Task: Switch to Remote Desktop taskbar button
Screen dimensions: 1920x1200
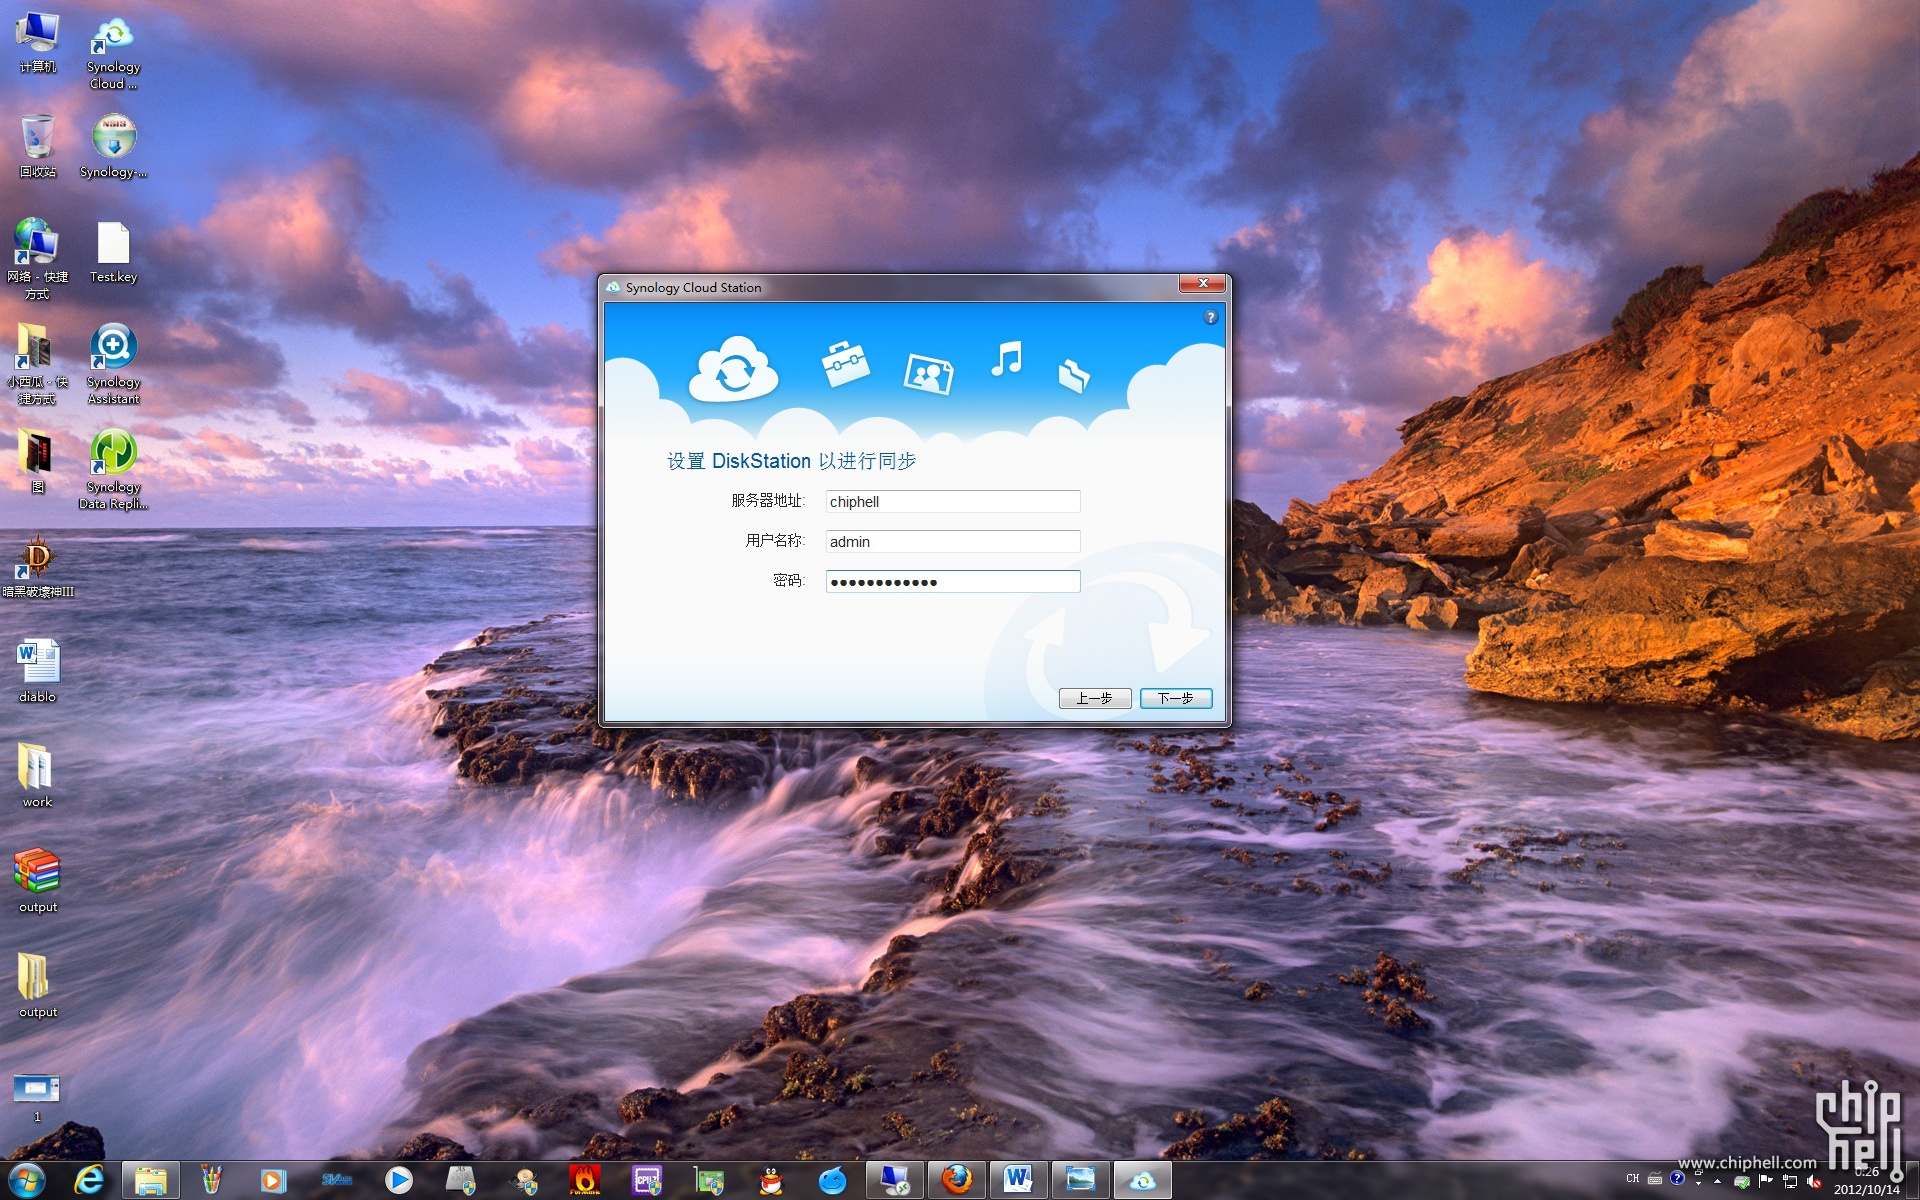Action: [x=895, y=1181]
